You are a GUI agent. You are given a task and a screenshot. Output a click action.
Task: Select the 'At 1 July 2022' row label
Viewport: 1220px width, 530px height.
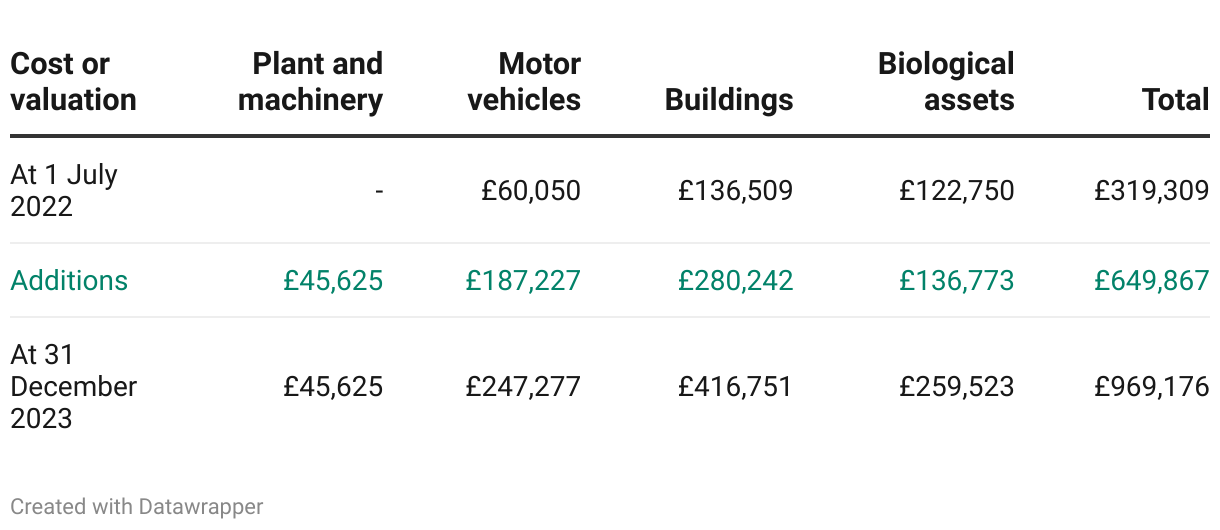64,190
